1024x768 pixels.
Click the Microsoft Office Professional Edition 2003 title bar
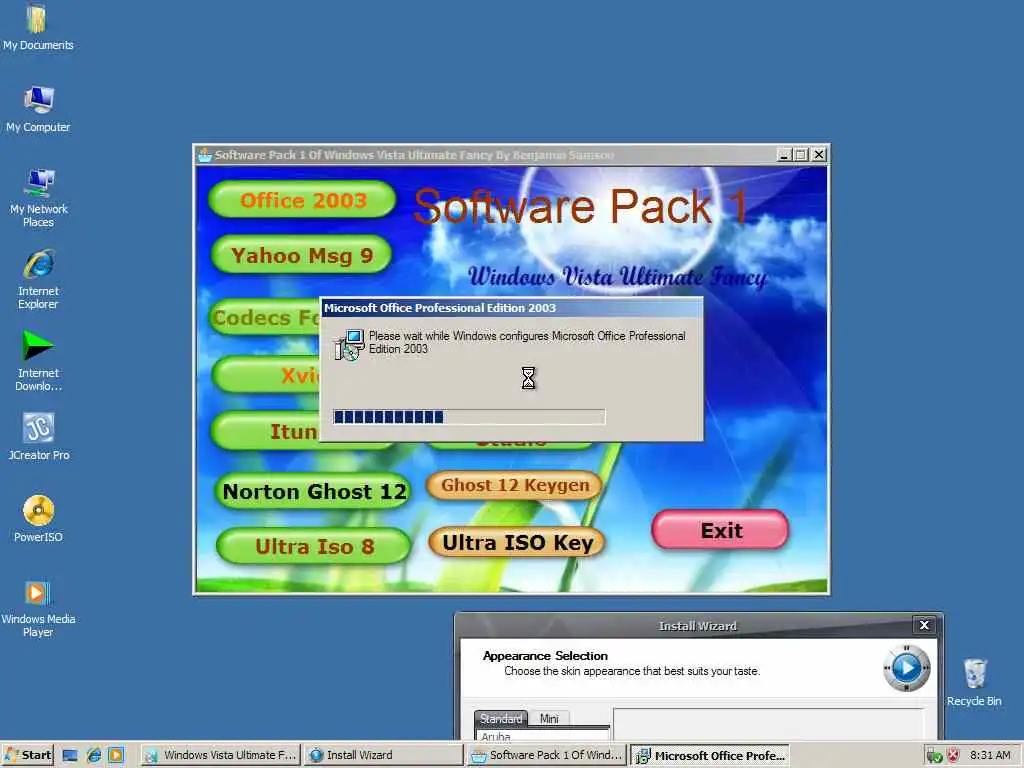[512, 308]
